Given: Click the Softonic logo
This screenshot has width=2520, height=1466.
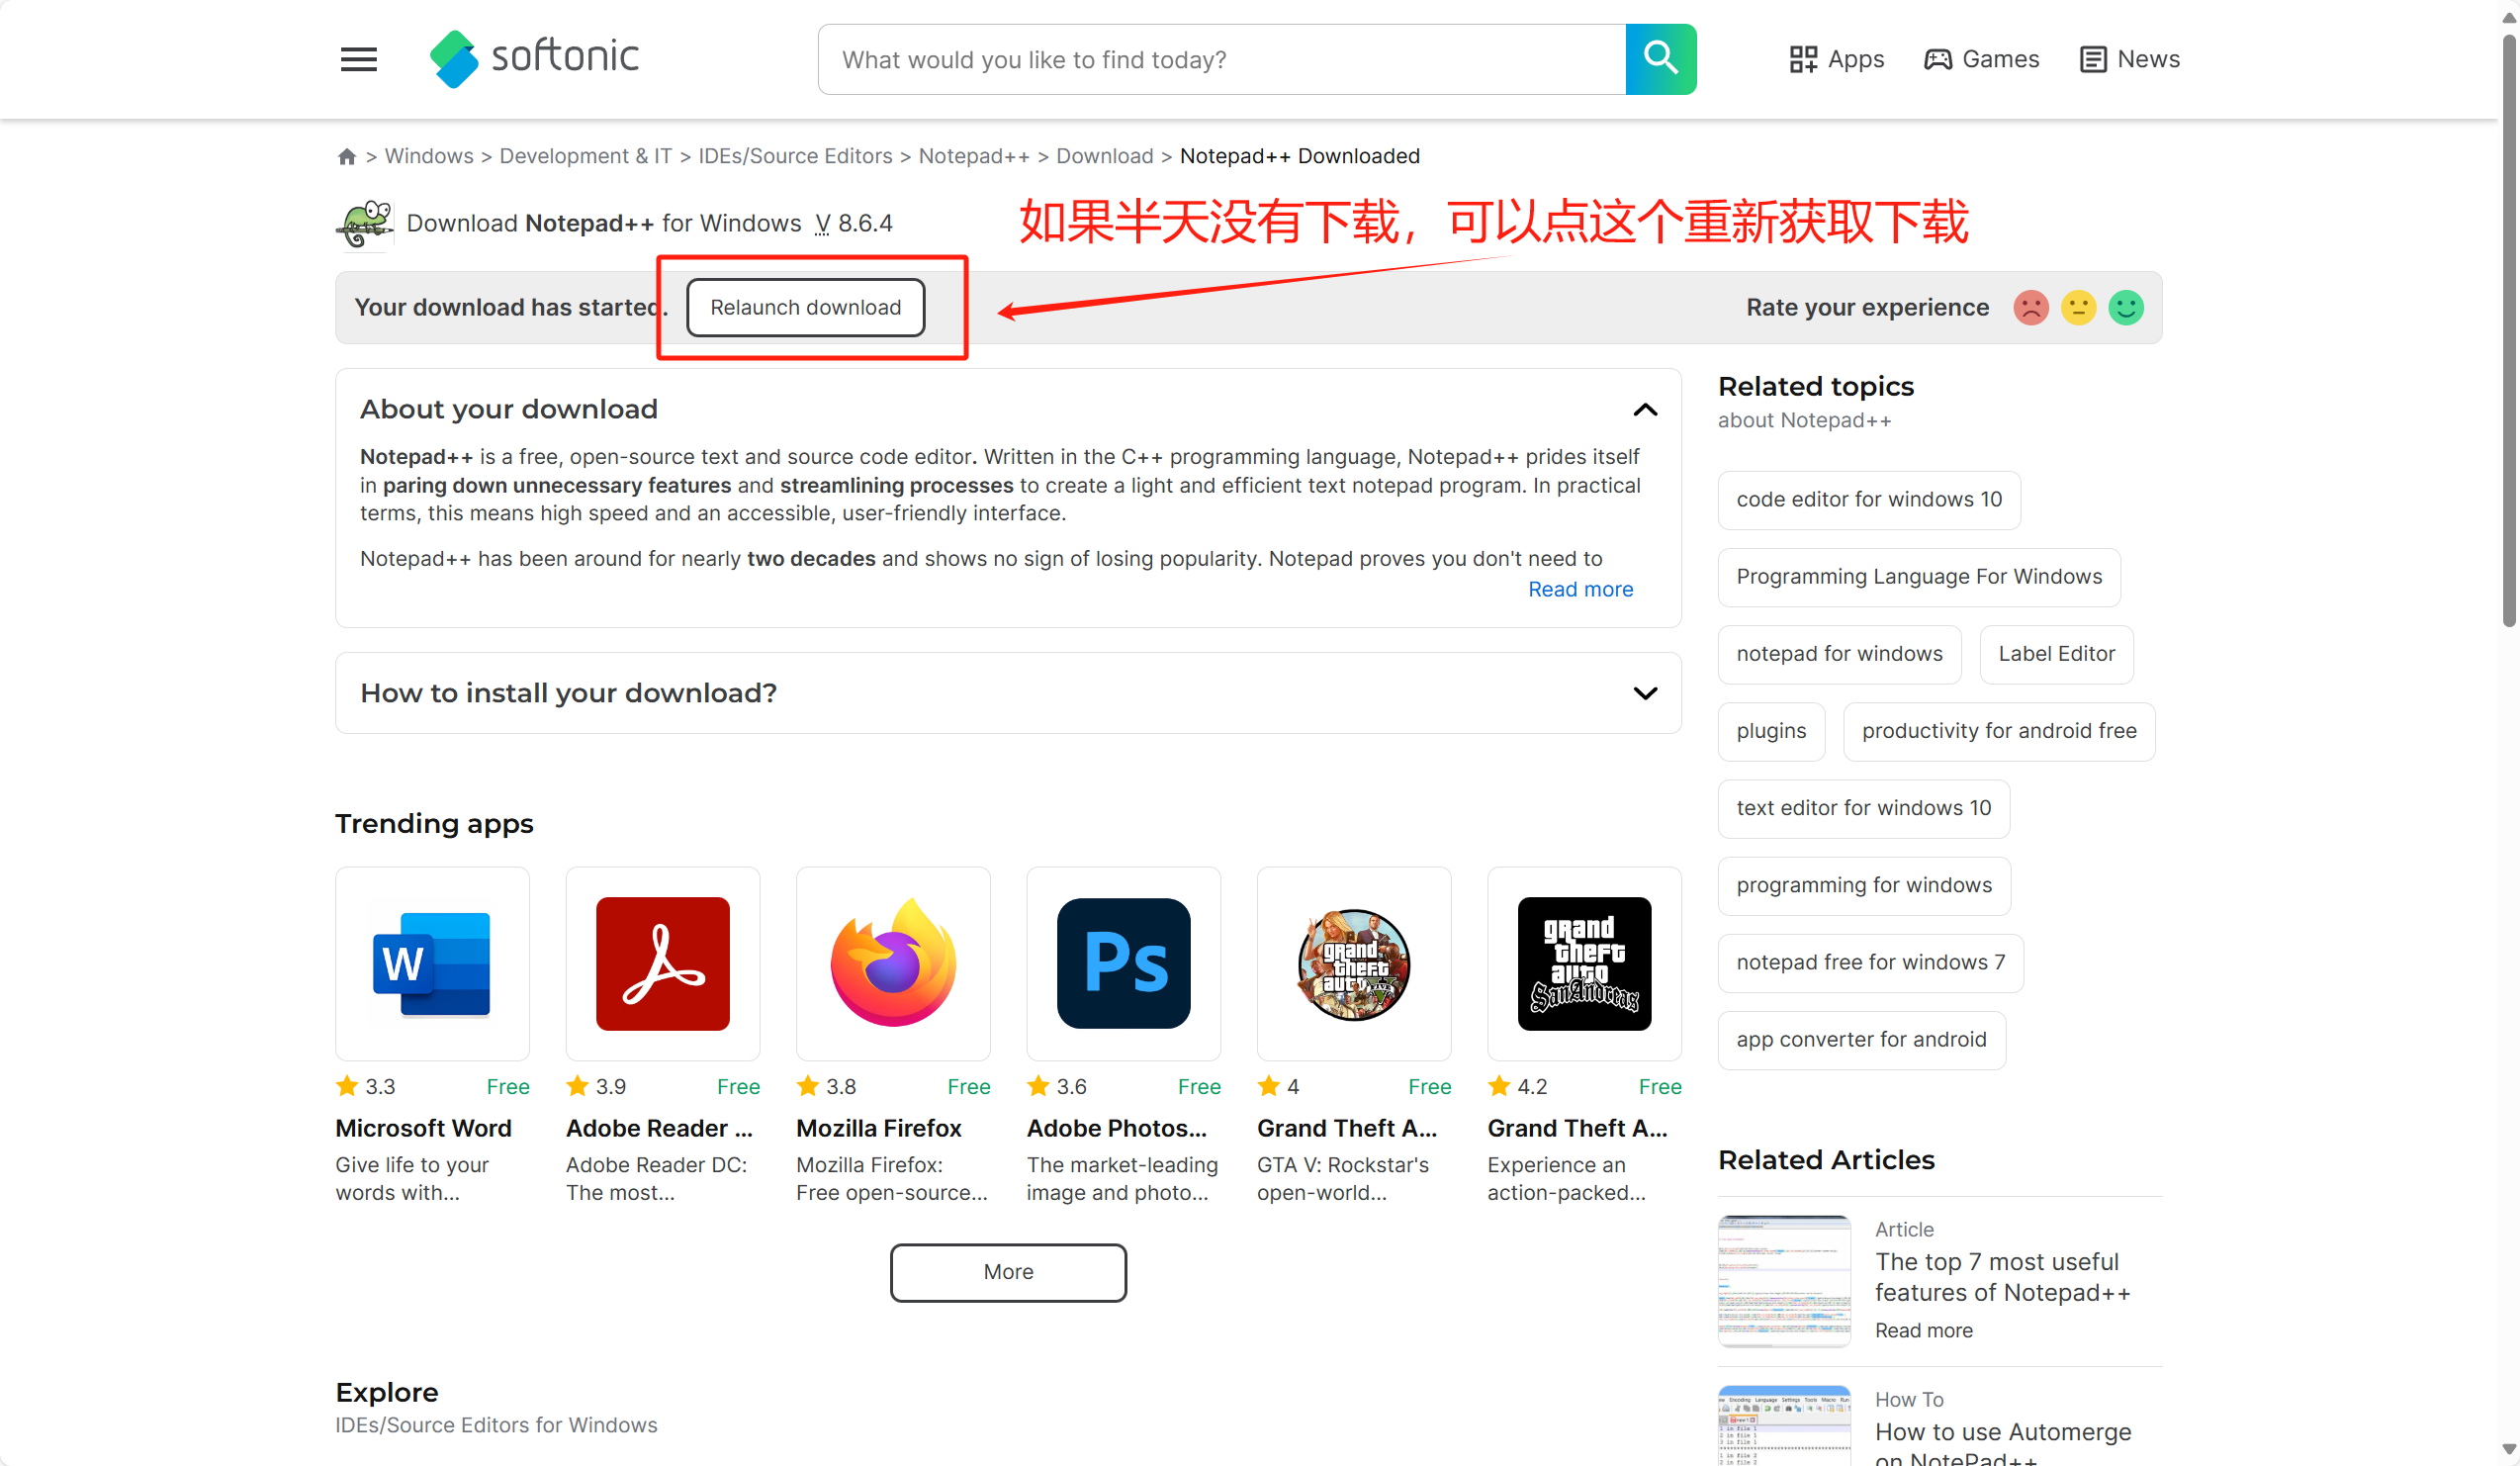Looking at the screenshot, I should 534,58.
